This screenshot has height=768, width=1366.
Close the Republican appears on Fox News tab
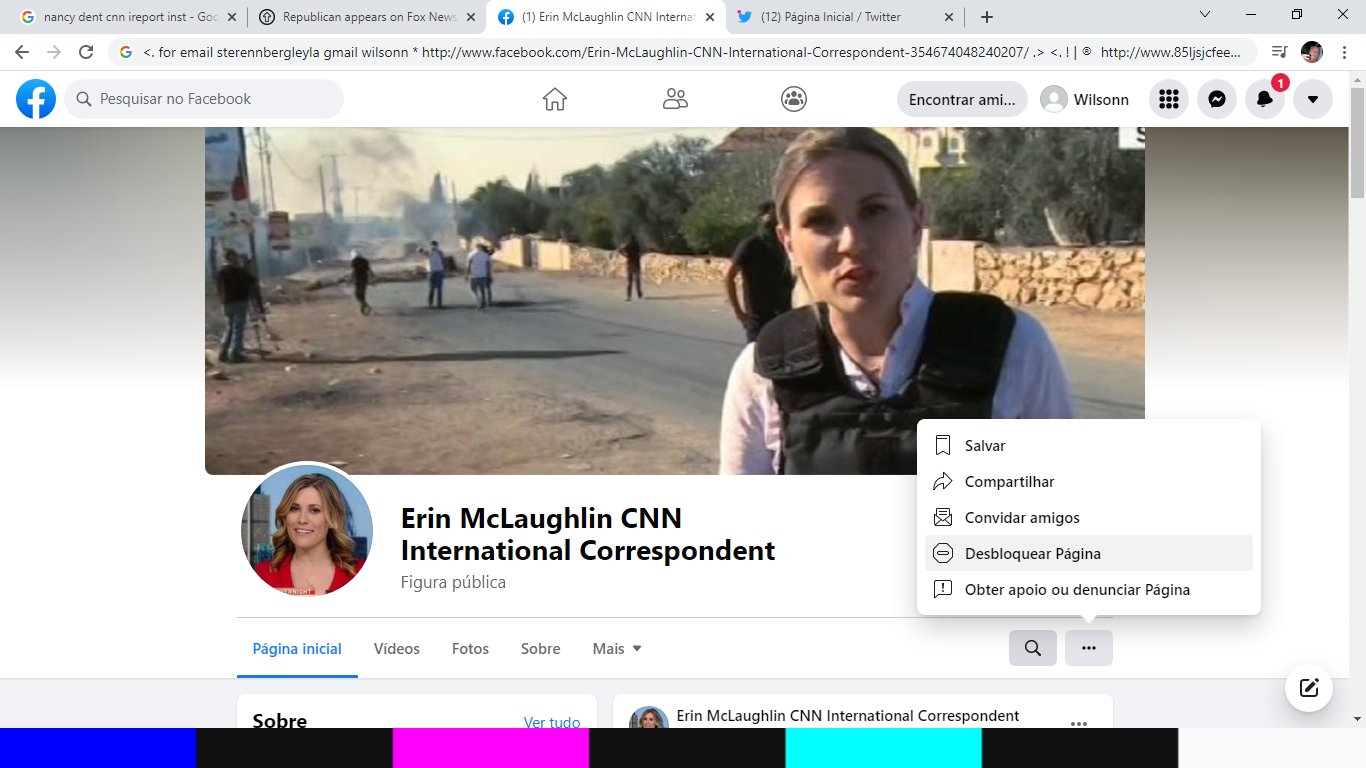point(470,17)
